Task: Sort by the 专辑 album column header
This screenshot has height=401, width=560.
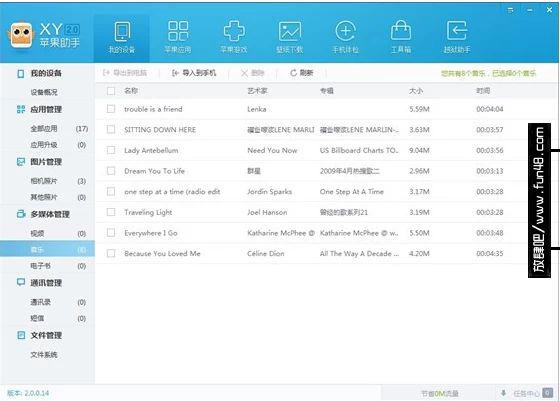Action: 327,91
